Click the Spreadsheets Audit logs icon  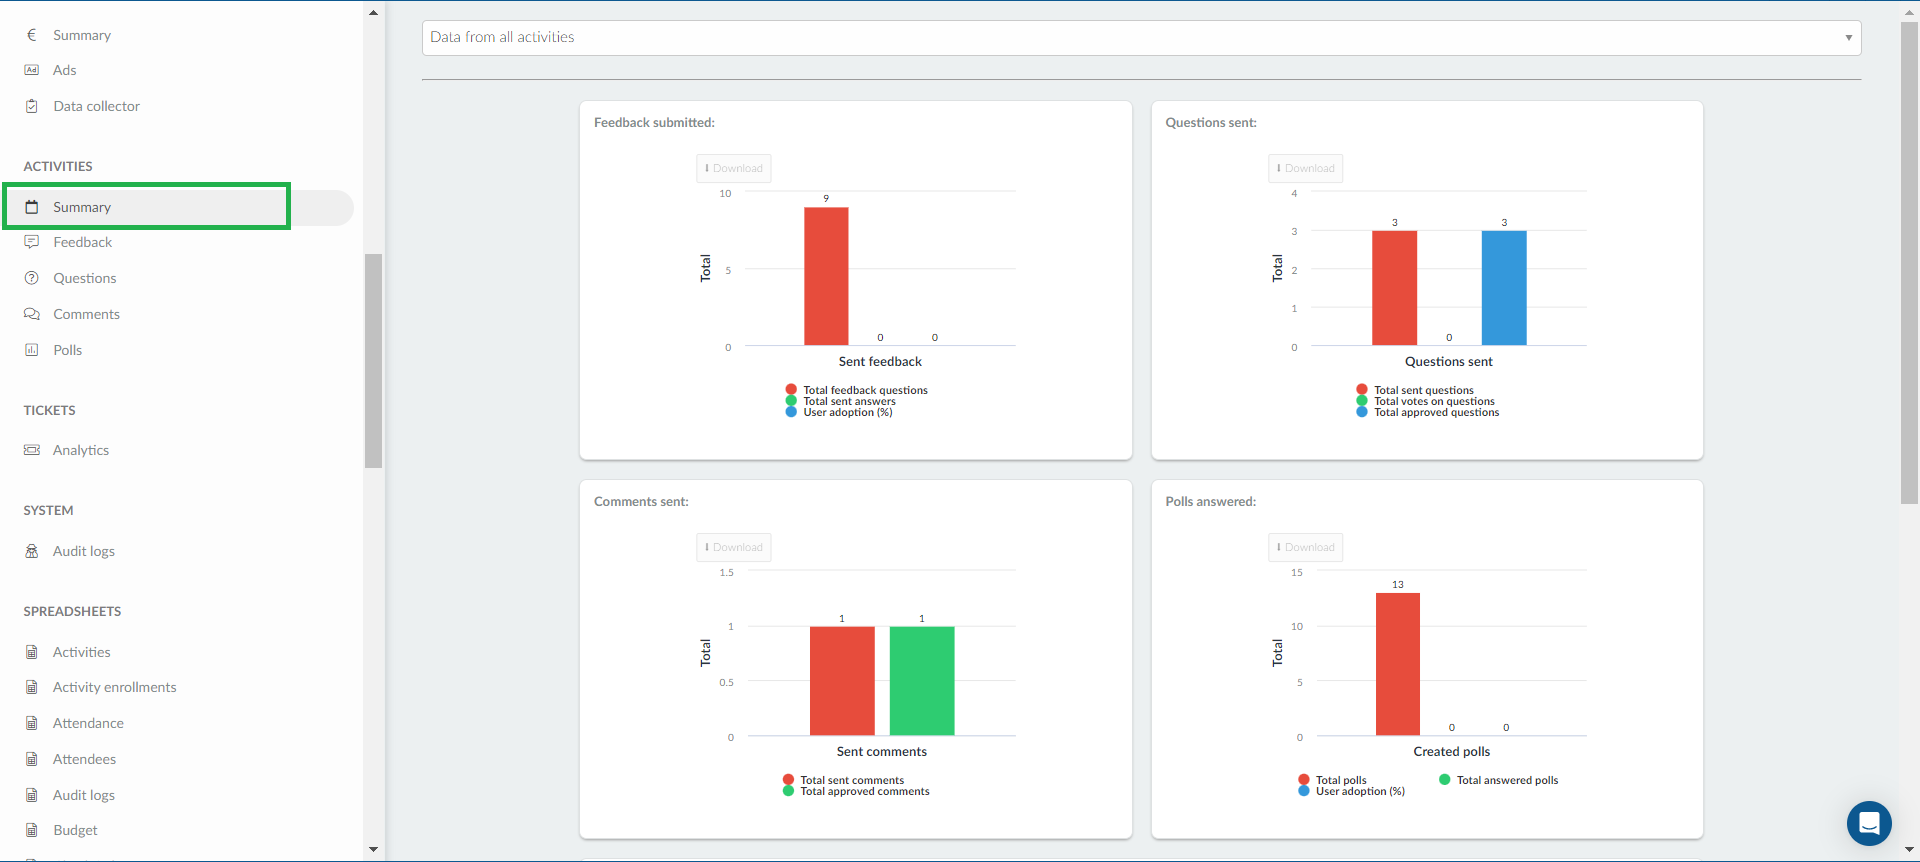click(31, 795)
